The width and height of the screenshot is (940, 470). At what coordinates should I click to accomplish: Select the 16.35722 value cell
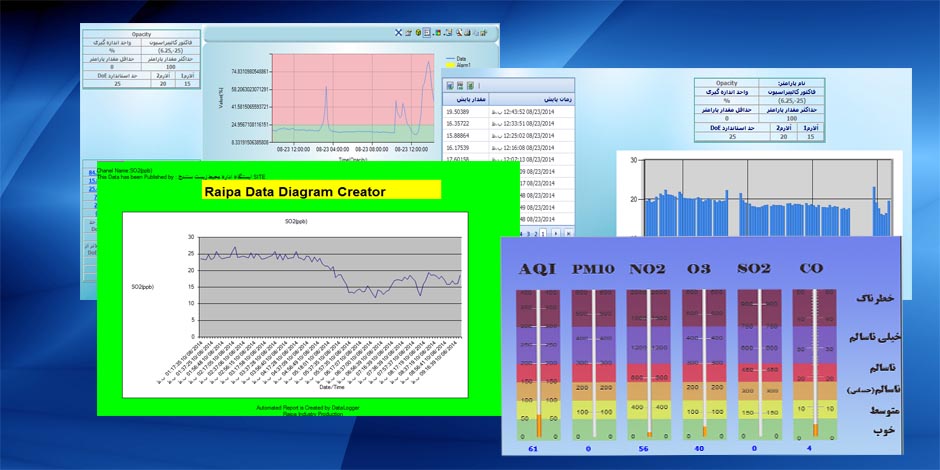tap(466, 123)
